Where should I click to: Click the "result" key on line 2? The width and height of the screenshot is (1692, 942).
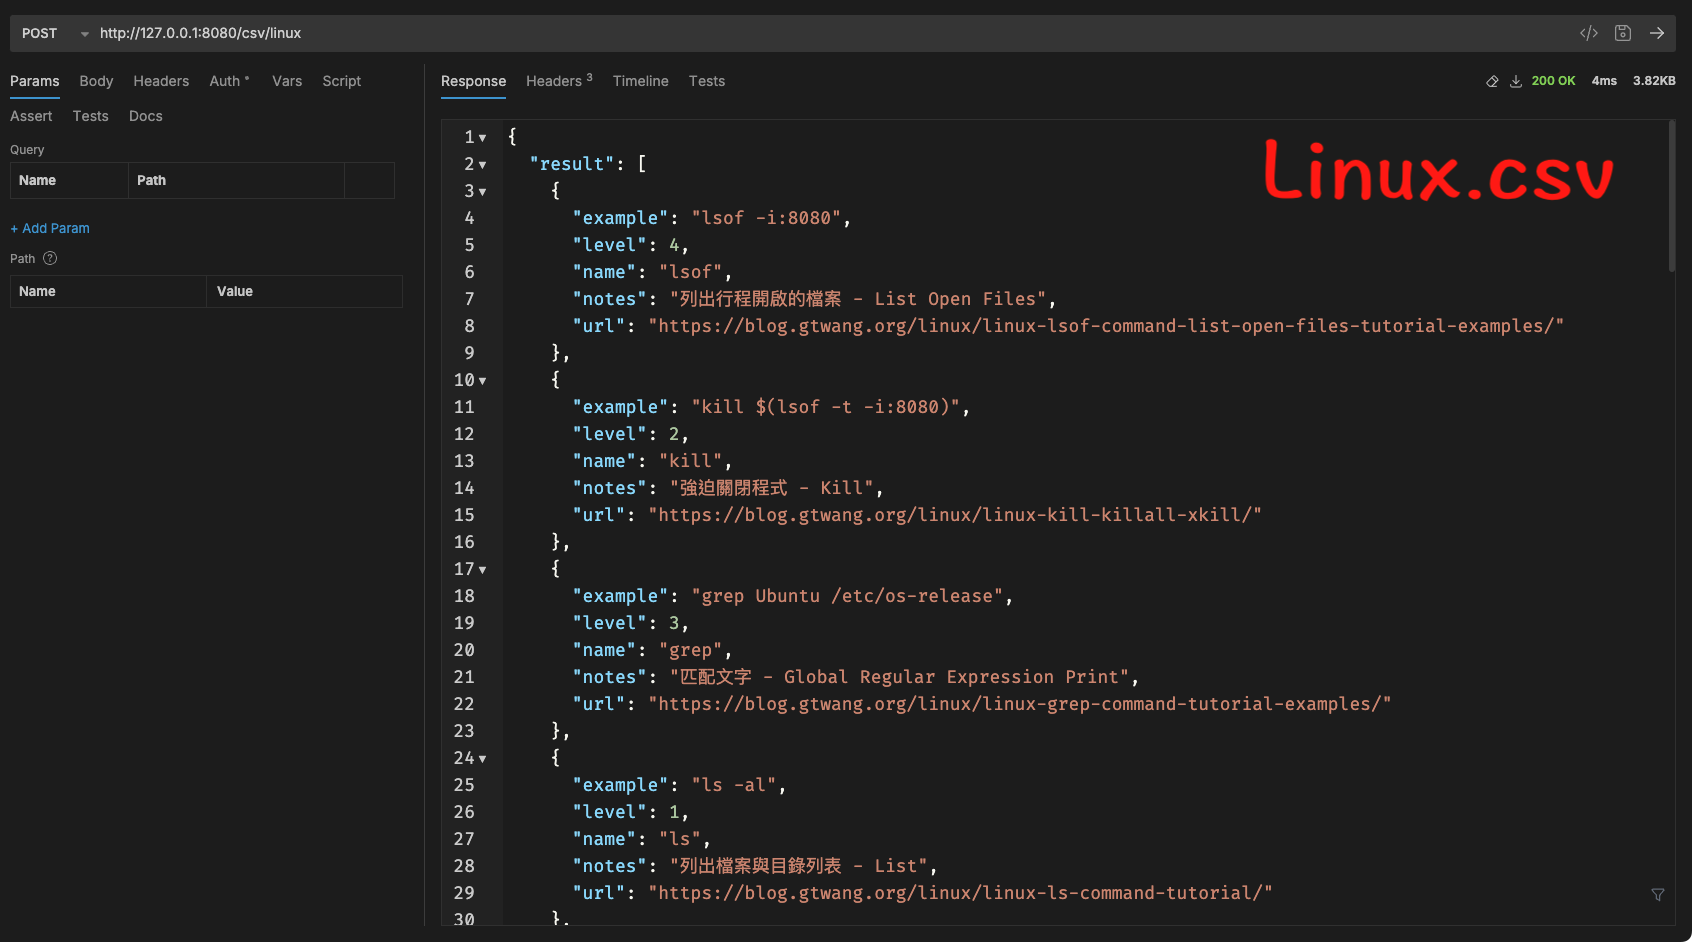point(572,164)
